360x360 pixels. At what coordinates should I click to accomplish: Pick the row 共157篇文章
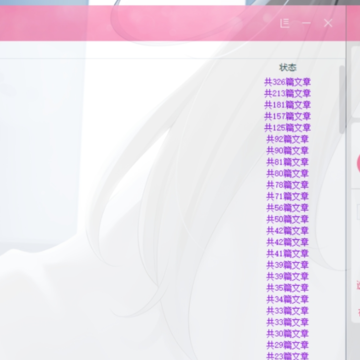click(x=288, y=116)
